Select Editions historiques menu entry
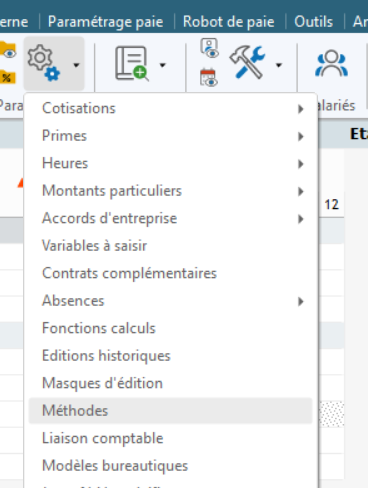The height and width of the screenshot is (488, 368). 170,356
